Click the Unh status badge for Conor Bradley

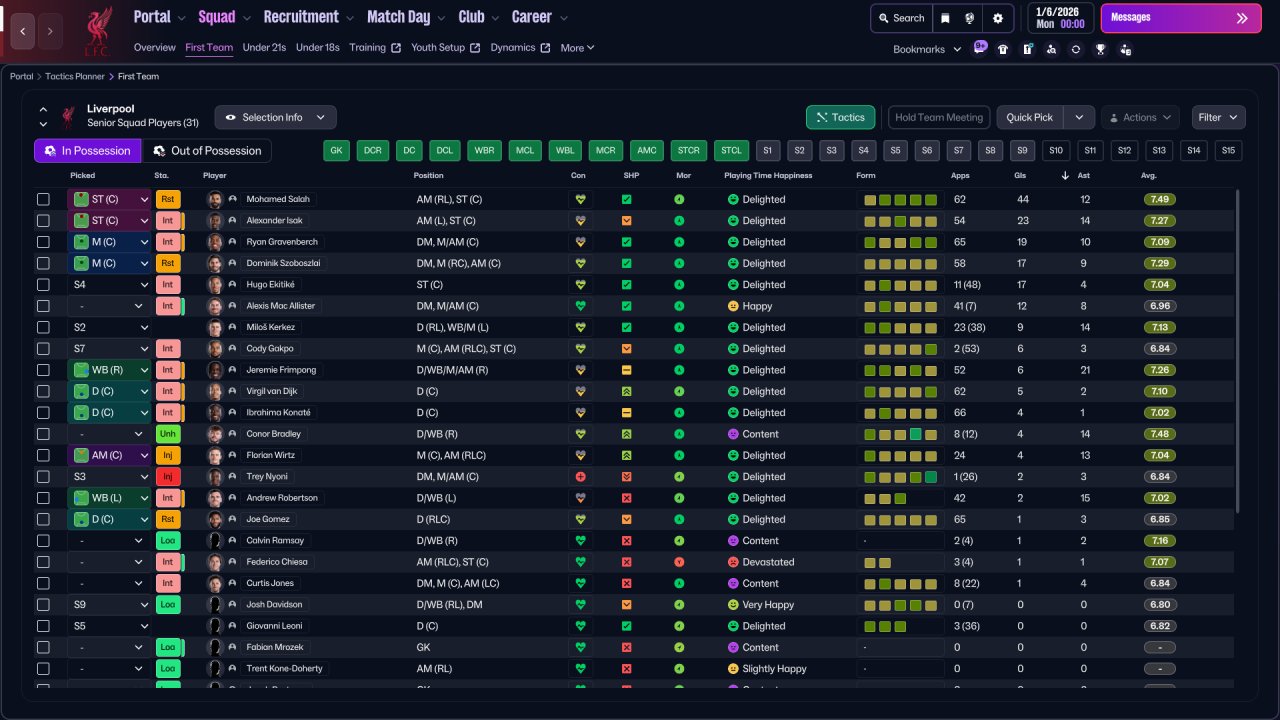[x=168, y=434]
